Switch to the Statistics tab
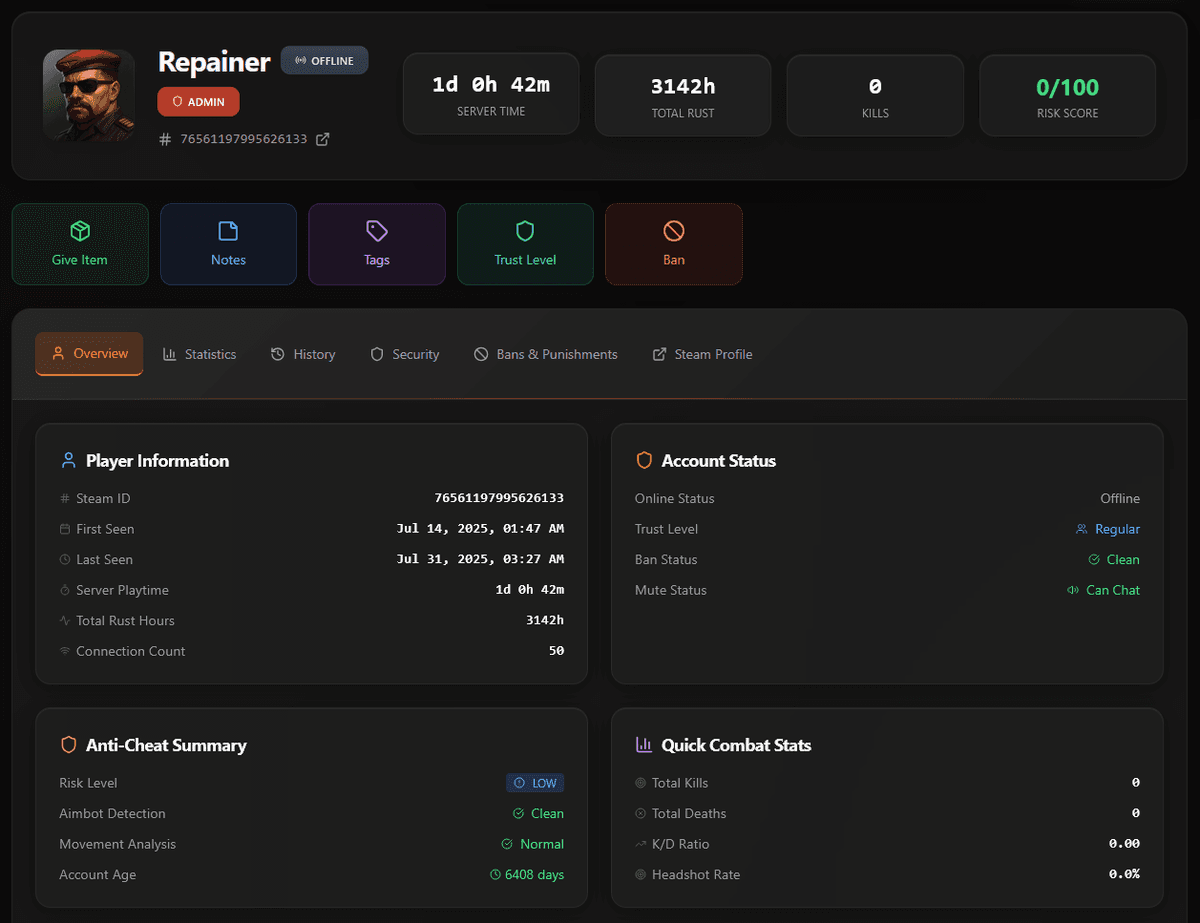The width and height of the screenshot is (1200, 923). 199,354
